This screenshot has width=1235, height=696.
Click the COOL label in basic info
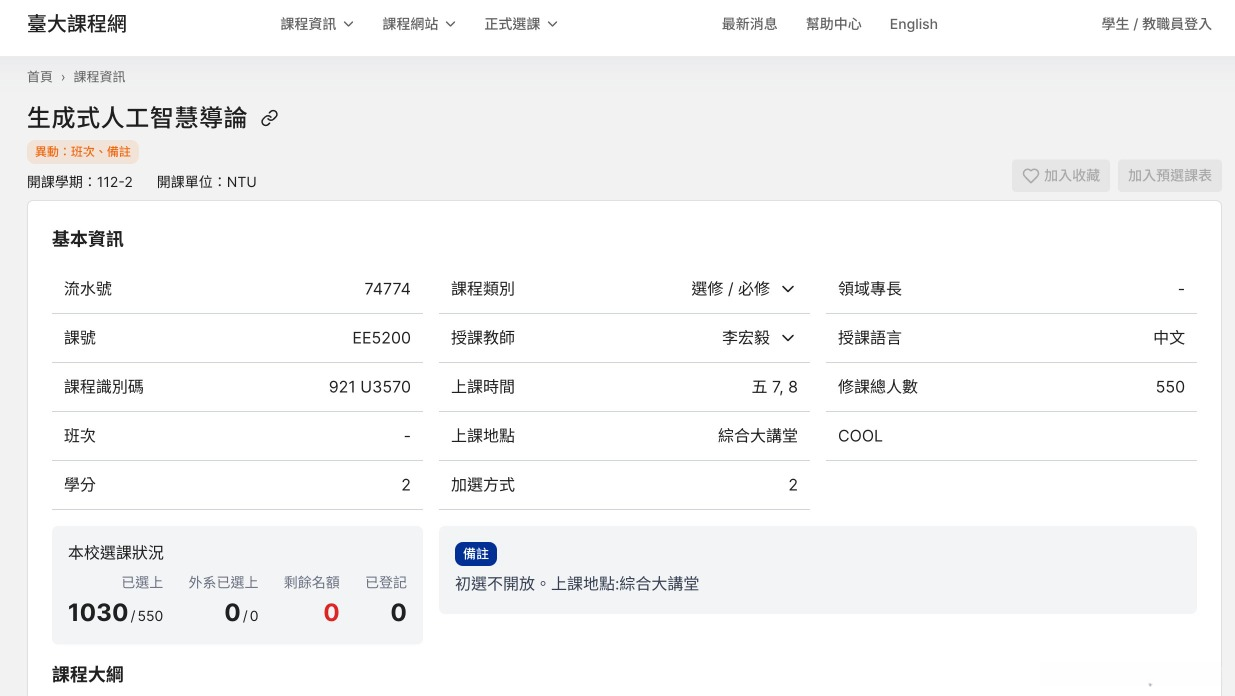point(860,436)
